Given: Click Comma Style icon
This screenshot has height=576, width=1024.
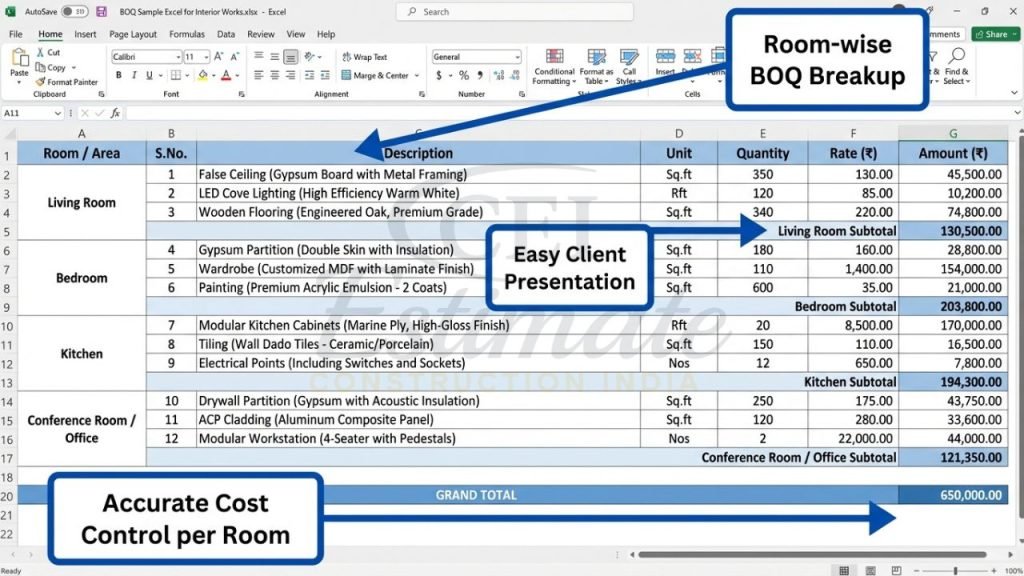Looking at the screenshot, I should point(480,76).
